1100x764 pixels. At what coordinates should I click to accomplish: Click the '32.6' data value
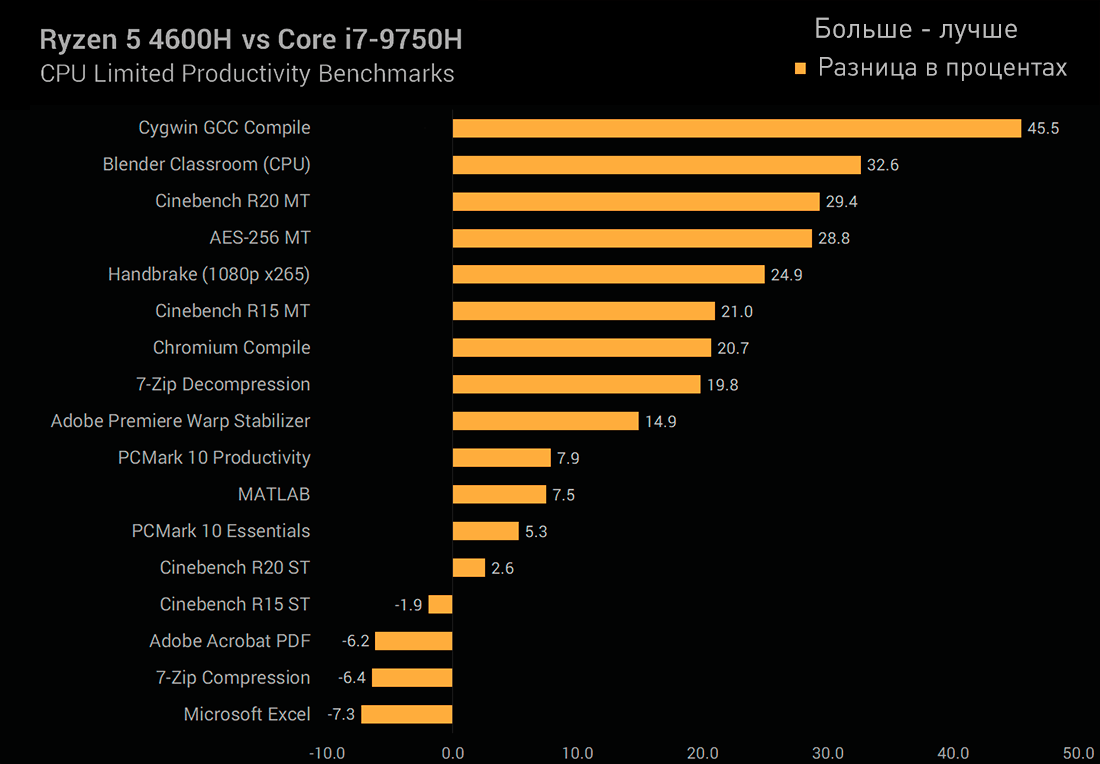click(883, 166)
